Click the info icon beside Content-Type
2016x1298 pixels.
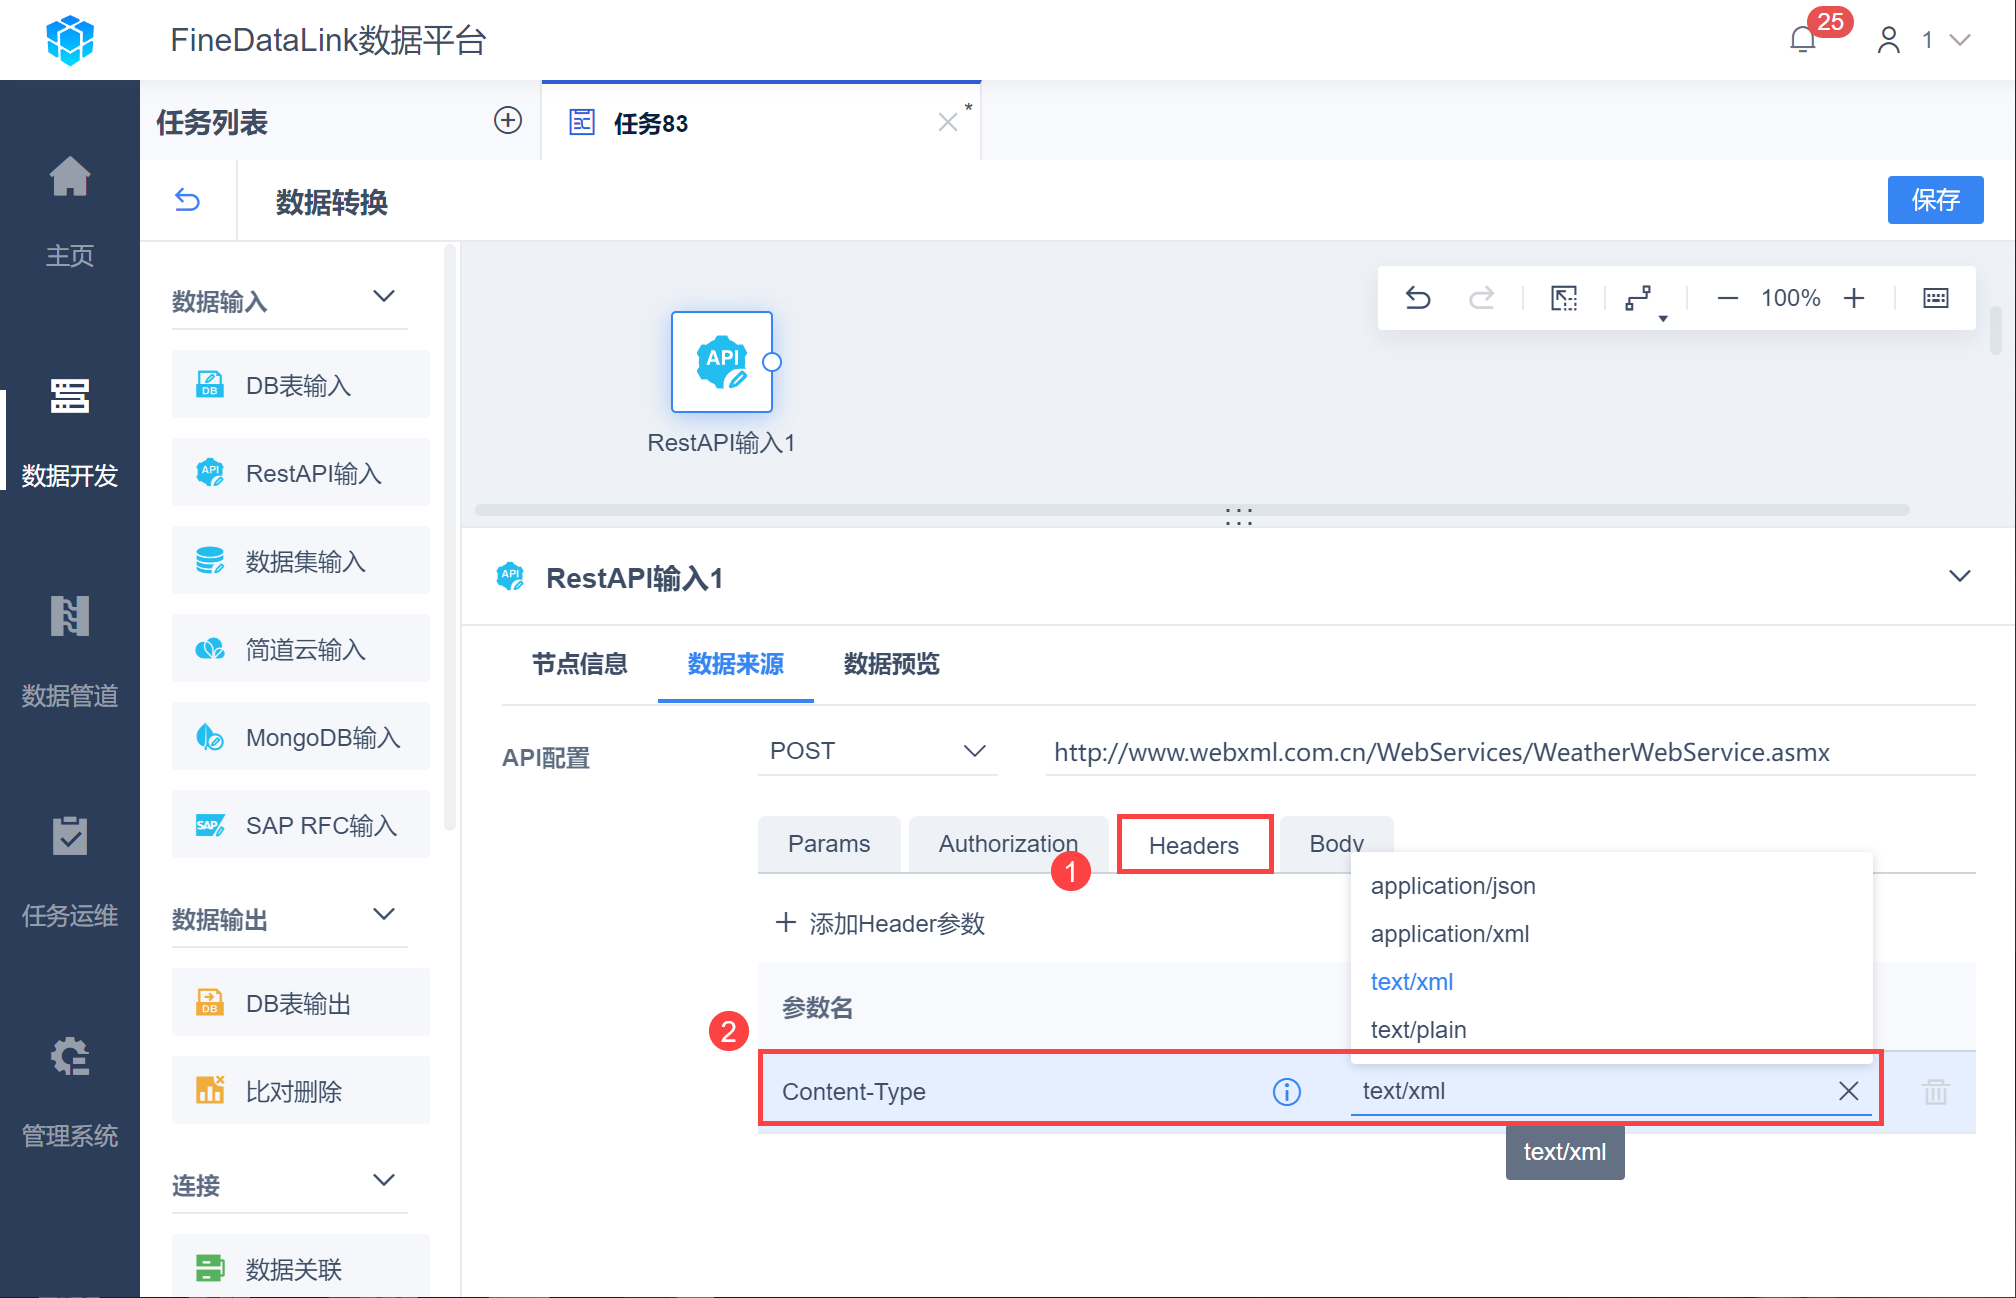pyautogui.click(x=1286, y=1092)
